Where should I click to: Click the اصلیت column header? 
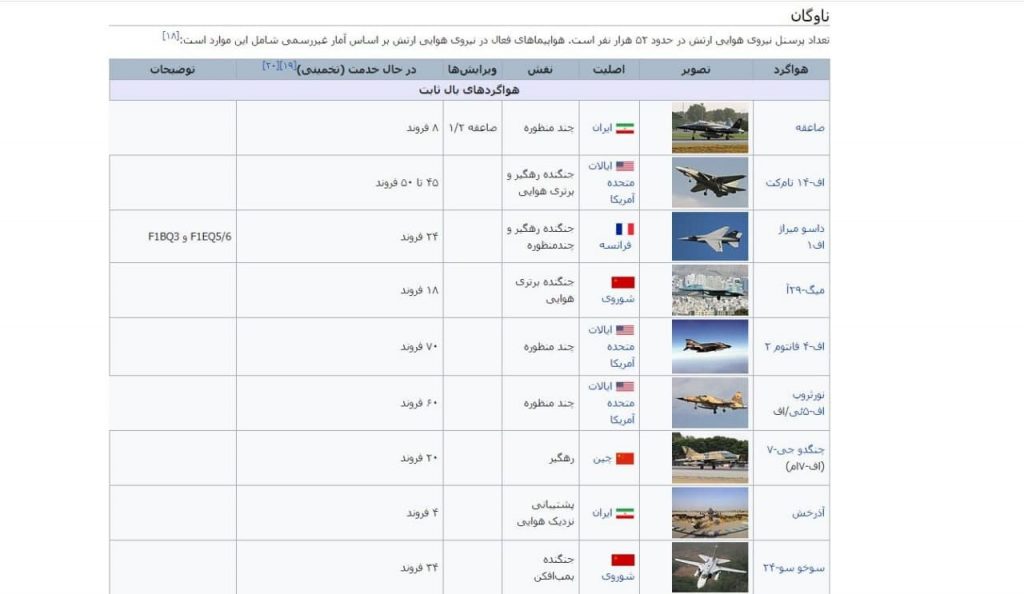click(609, 69)
